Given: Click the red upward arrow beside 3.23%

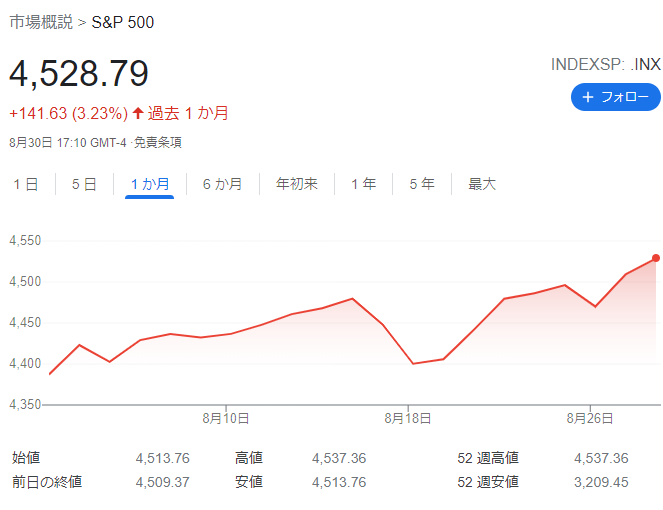Looking at the screenshot, I should pos(138,113).
